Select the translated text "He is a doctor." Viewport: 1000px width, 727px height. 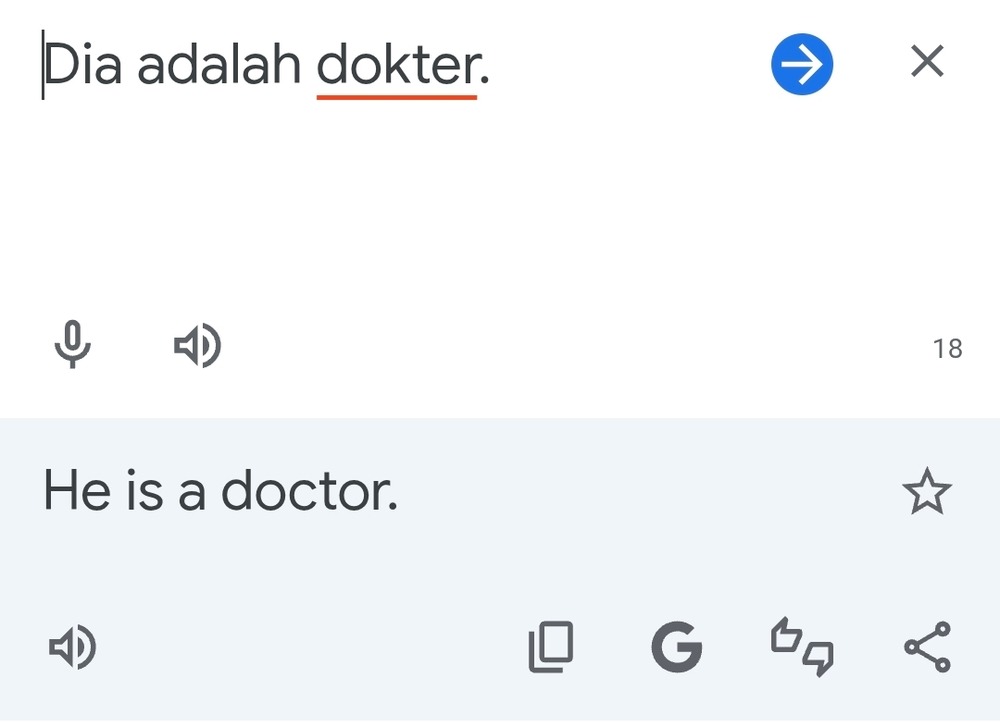pyautogui.click(x=220, y=492)
